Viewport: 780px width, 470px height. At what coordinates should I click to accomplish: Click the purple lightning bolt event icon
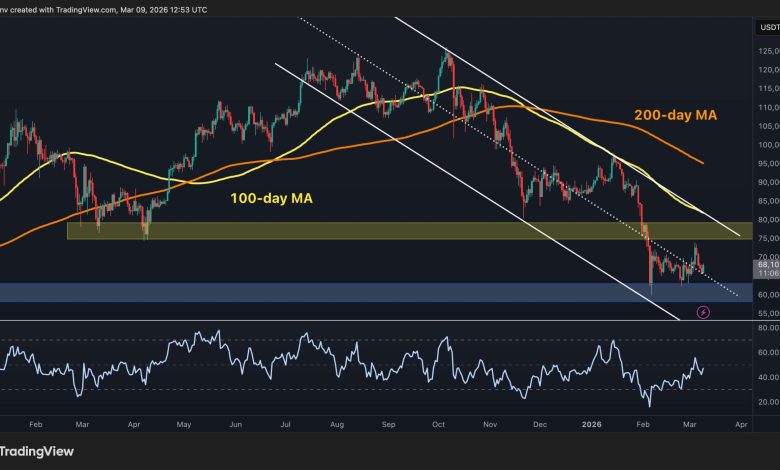[x=702, y=312]
